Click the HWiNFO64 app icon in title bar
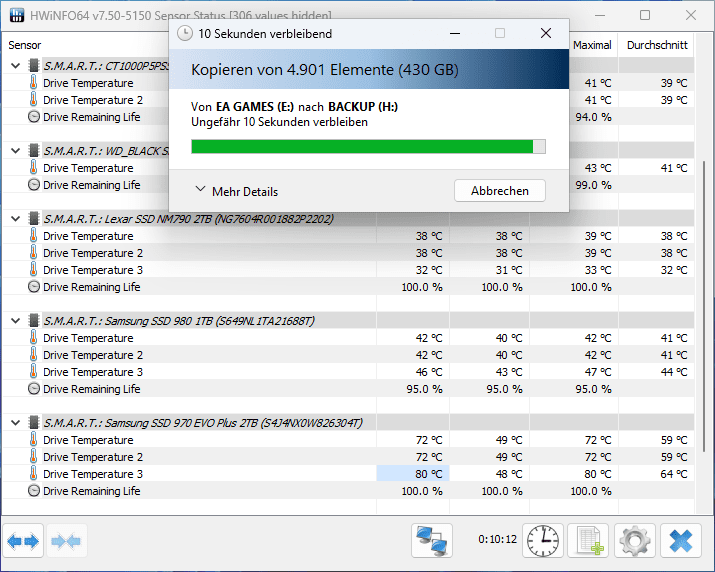Viewport: 715px width, 572px height. click(17, 15)
